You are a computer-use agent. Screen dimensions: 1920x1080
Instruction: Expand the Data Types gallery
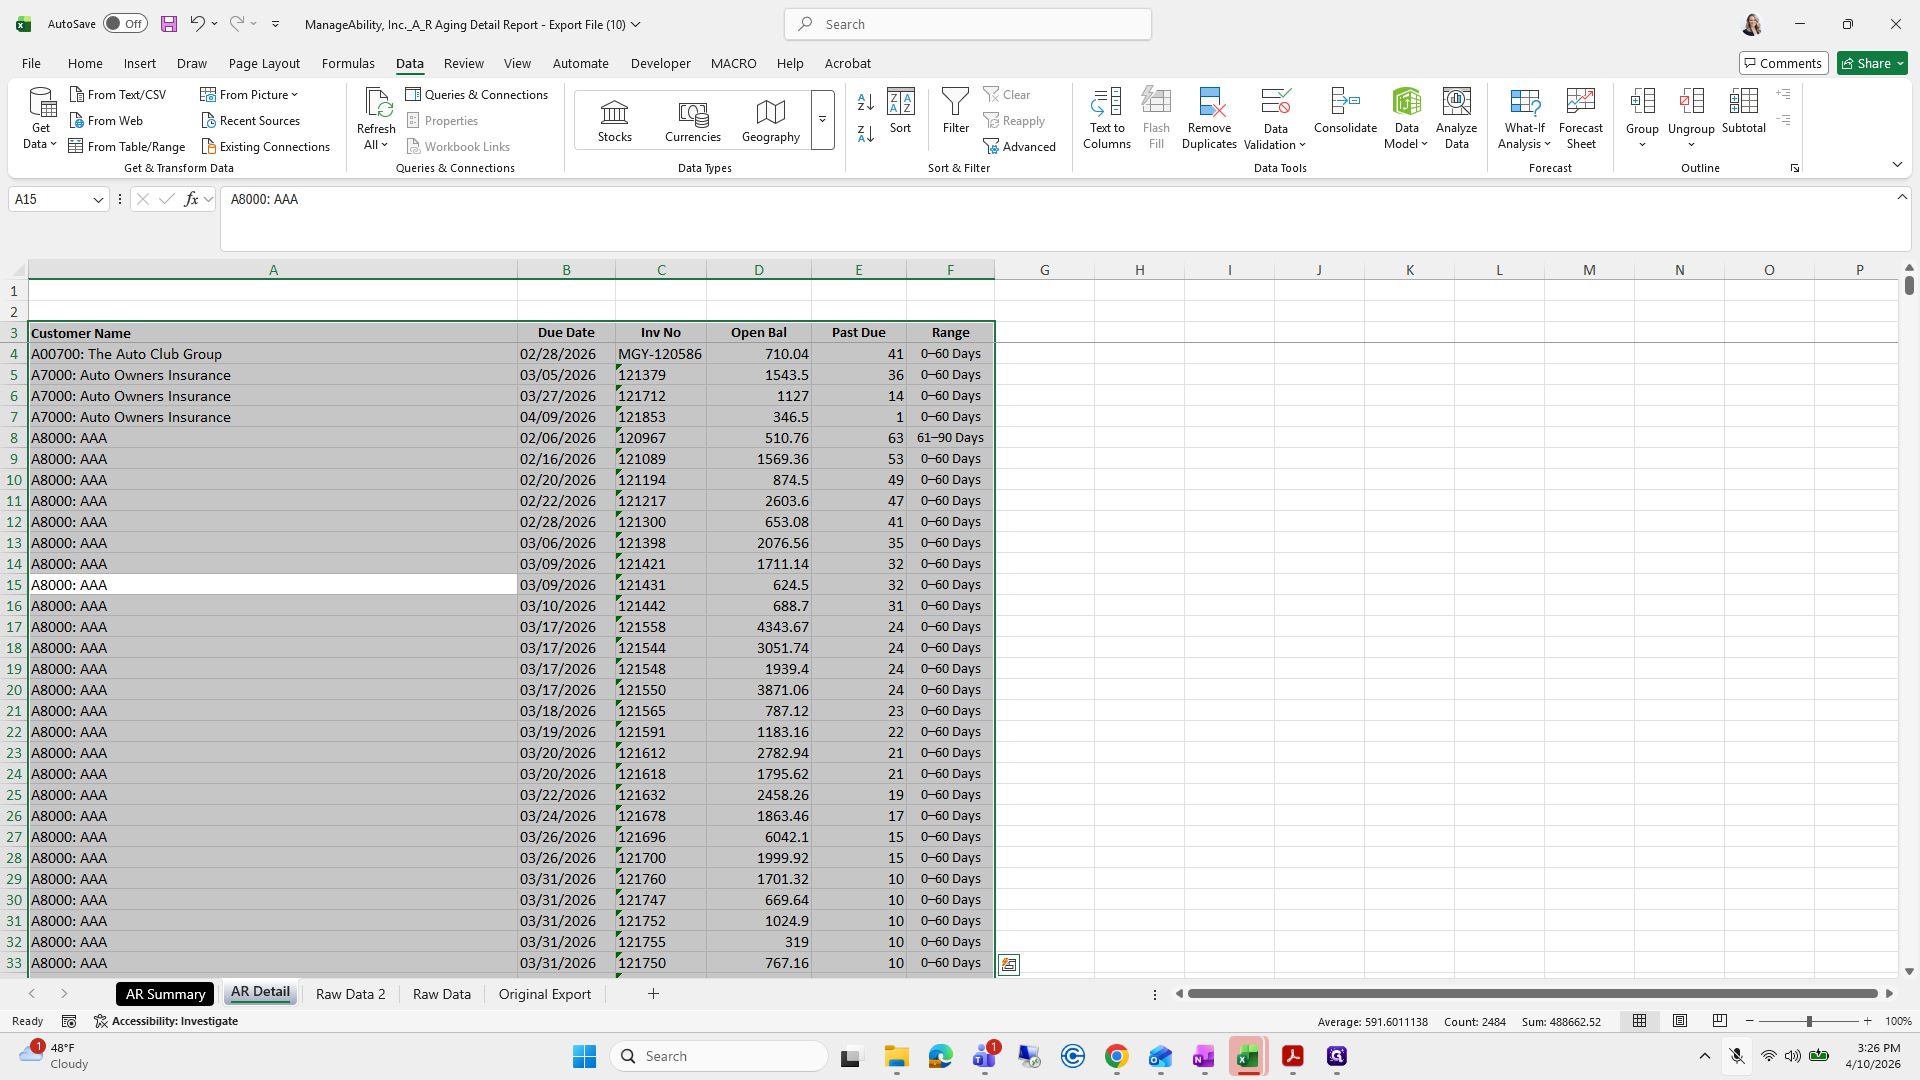[822, 120]
